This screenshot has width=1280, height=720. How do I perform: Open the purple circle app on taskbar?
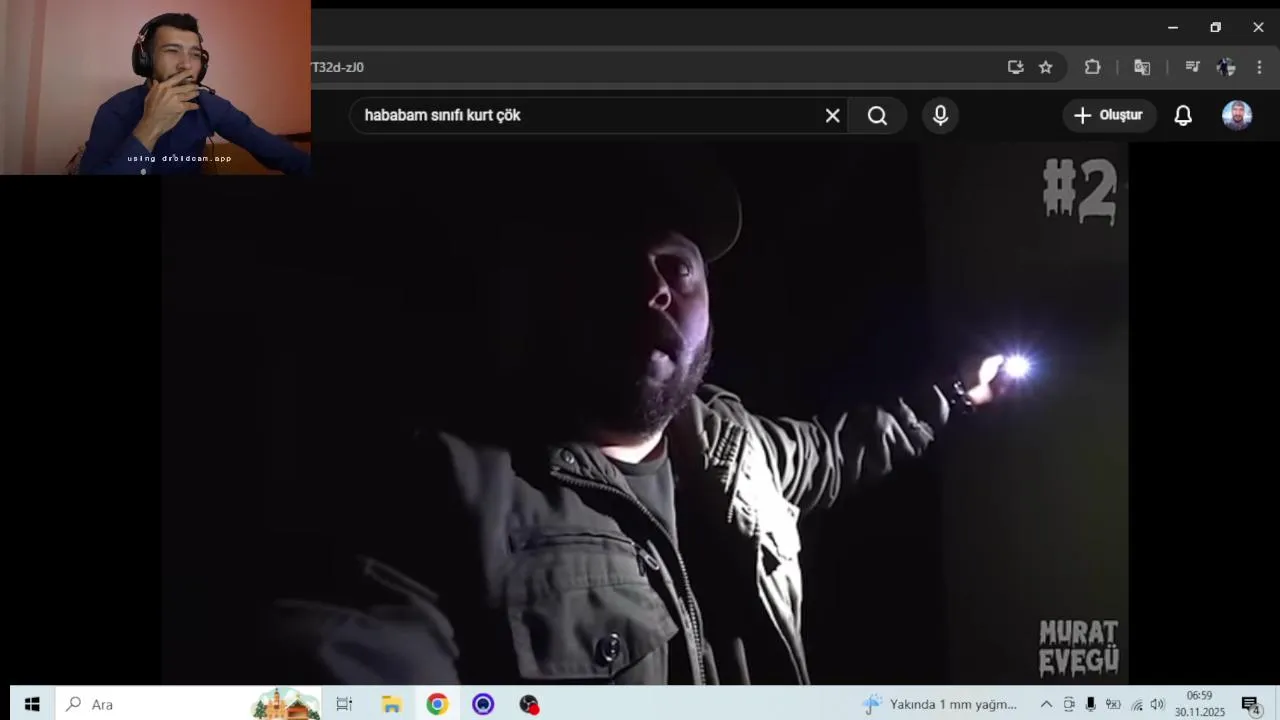[483, 704]
